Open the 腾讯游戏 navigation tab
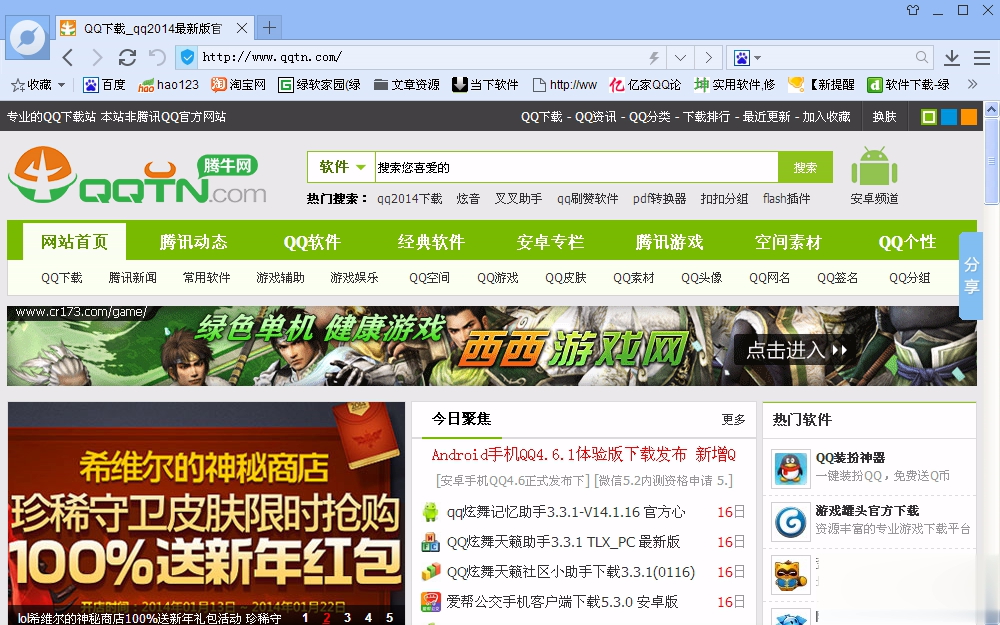 point(669,242)
